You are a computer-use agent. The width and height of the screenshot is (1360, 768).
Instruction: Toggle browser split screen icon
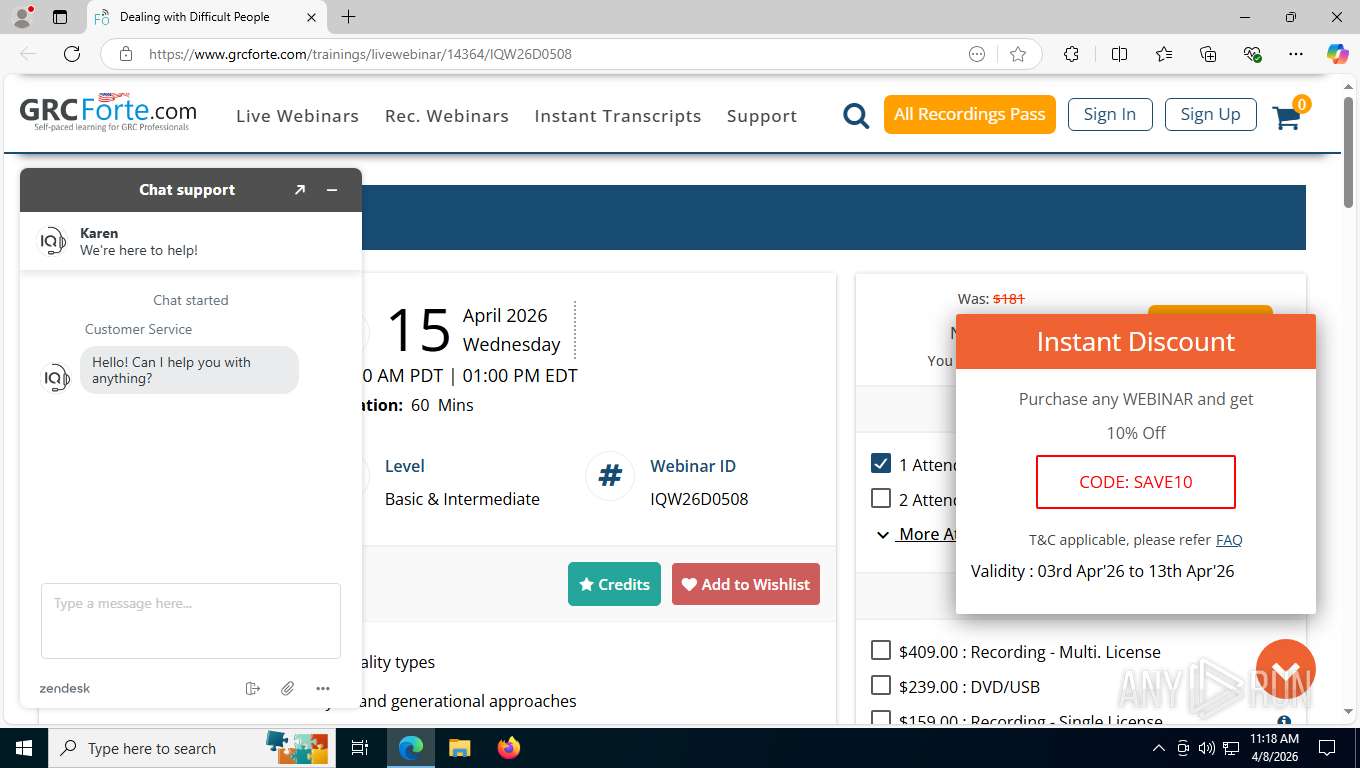pos(1120,54)
